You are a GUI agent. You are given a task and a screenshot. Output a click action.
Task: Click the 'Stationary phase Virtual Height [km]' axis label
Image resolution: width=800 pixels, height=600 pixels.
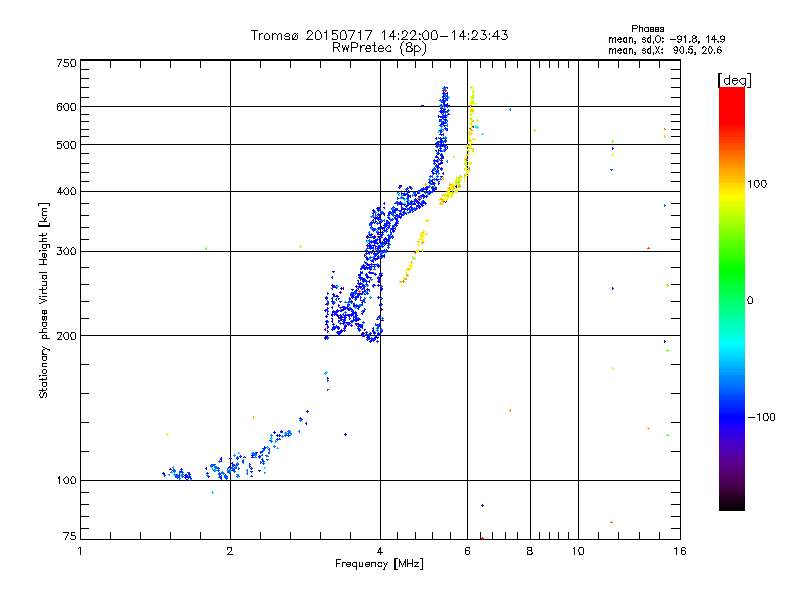point(44,300)
